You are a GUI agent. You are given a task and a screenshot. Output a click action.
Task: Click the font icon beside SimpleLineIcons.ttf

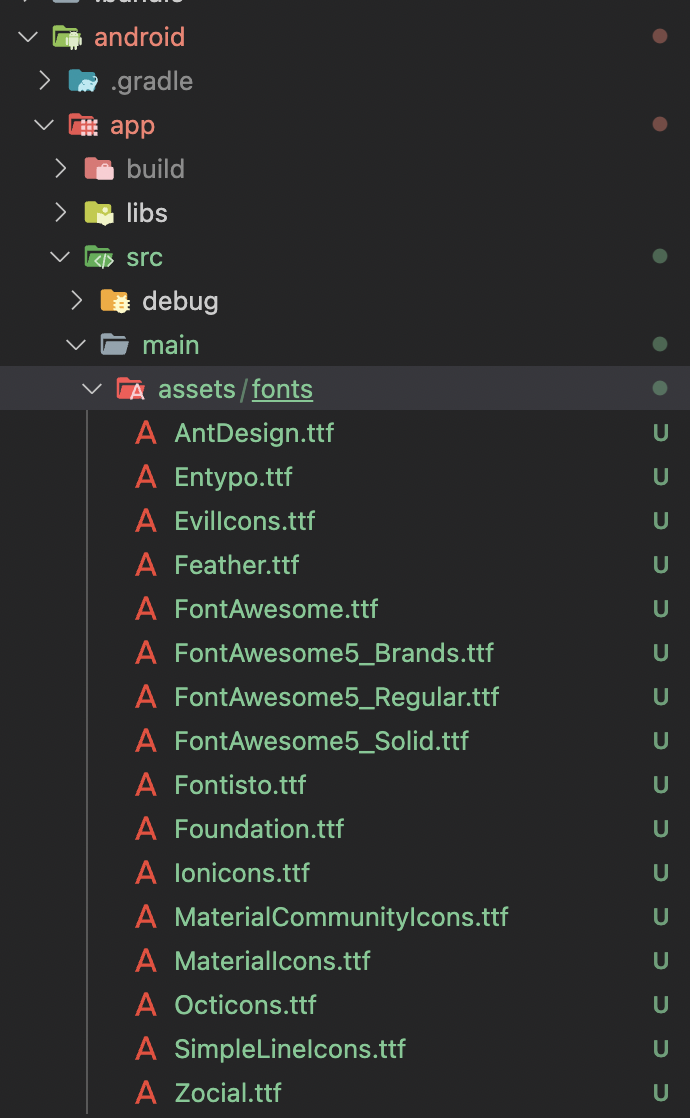pos(146,1049)
